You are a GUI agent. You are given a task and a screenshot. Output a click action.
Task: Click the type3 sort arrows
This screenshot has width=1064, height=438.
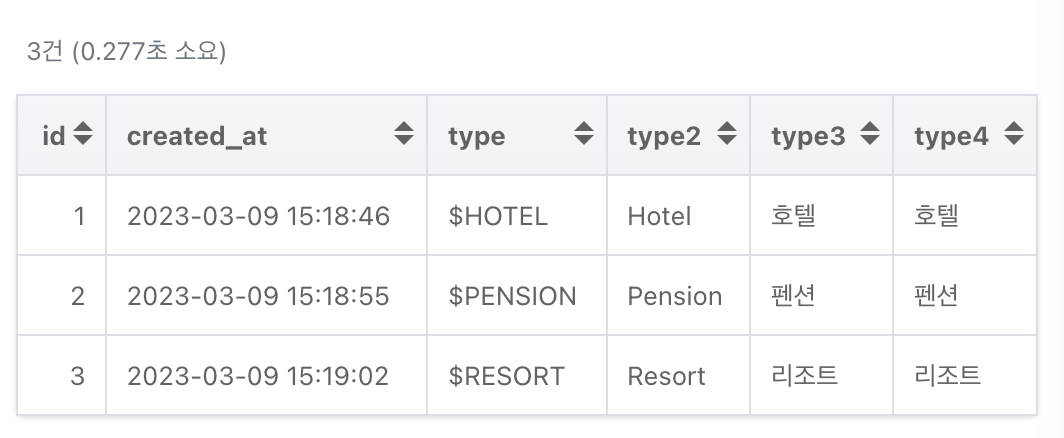[870, 135]
